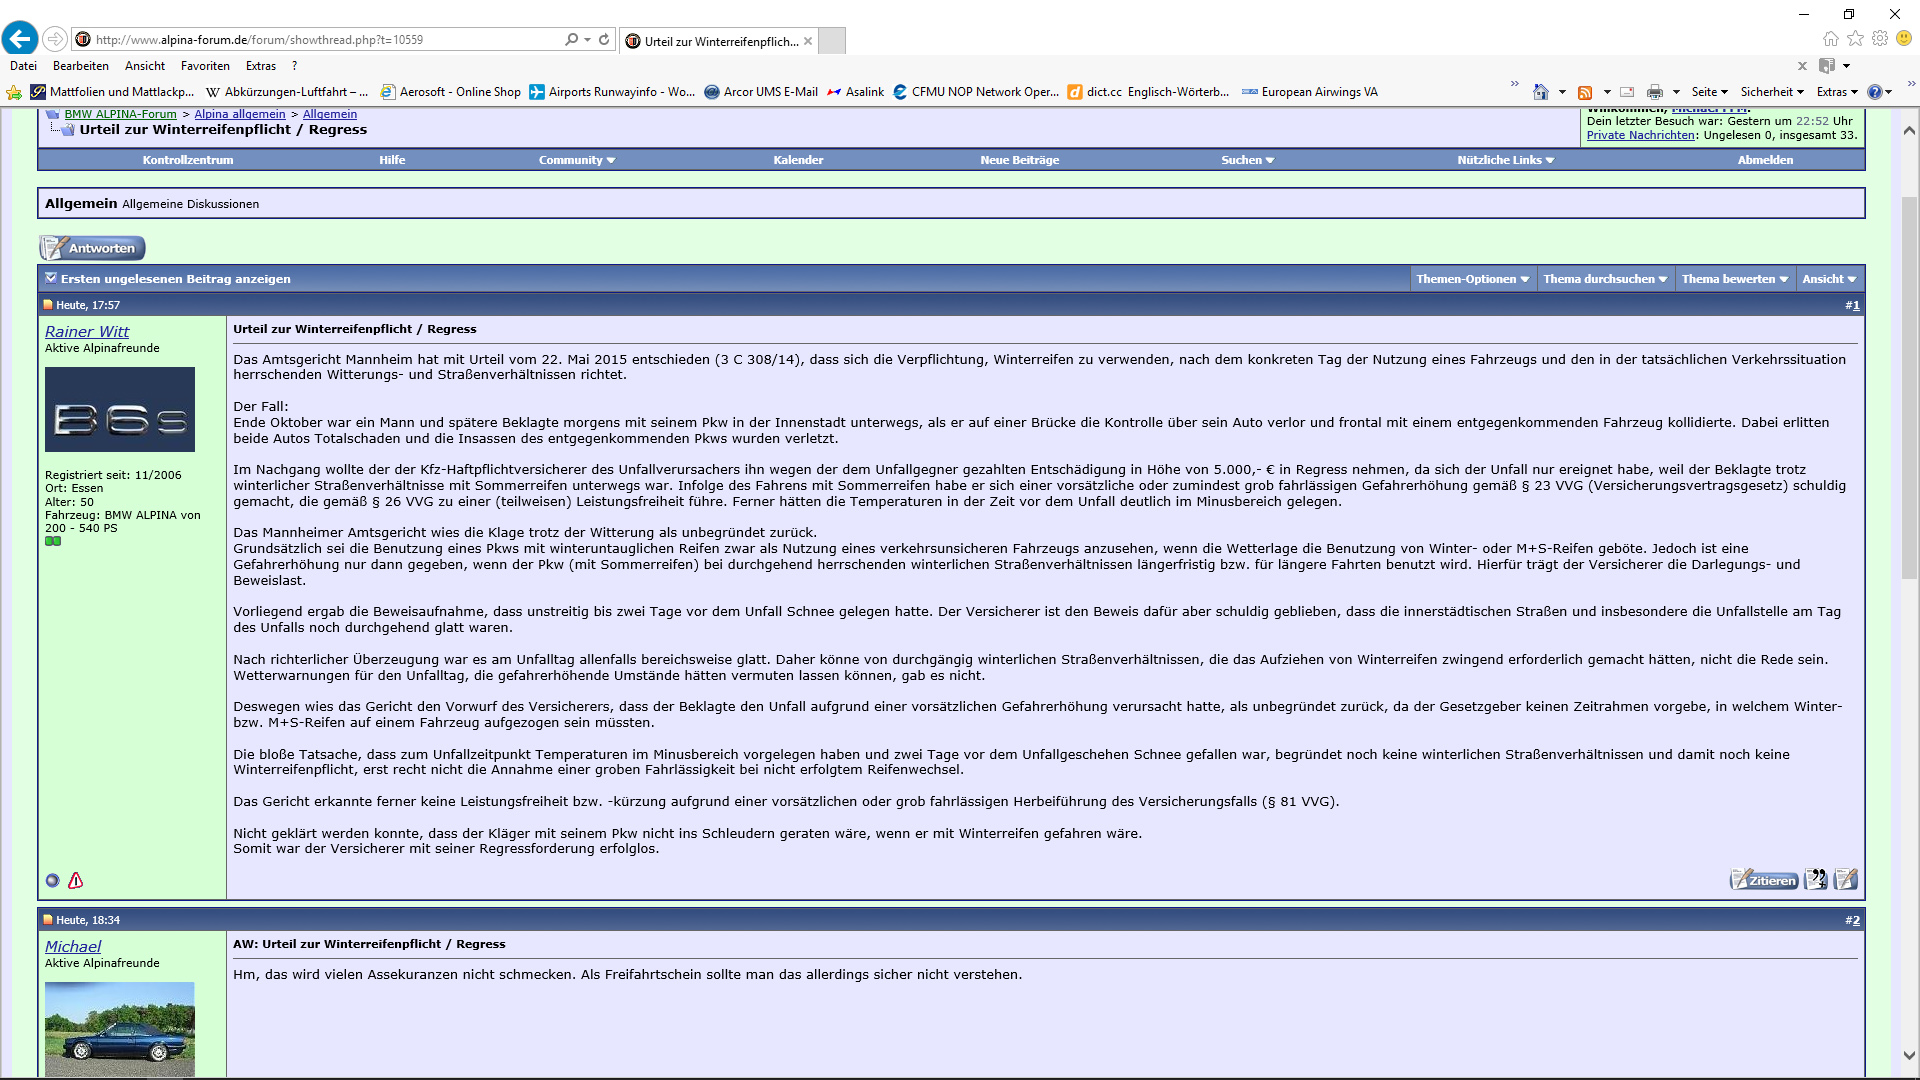Open Thema bewerten dropdown

point(1735,279)
